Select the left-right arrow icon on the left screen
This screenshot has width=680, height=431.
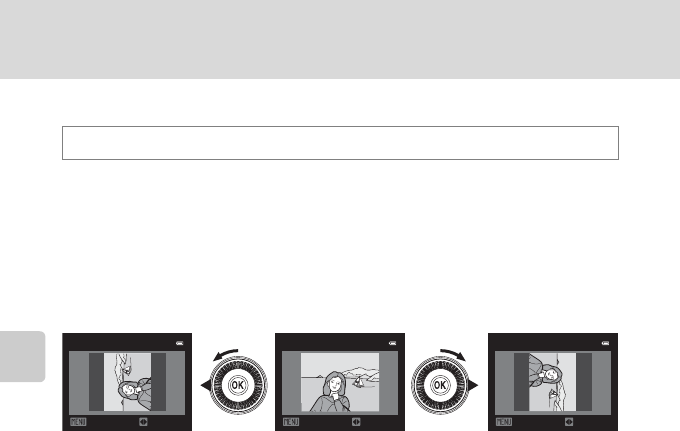pyautogui.click(x=143, y=422)
